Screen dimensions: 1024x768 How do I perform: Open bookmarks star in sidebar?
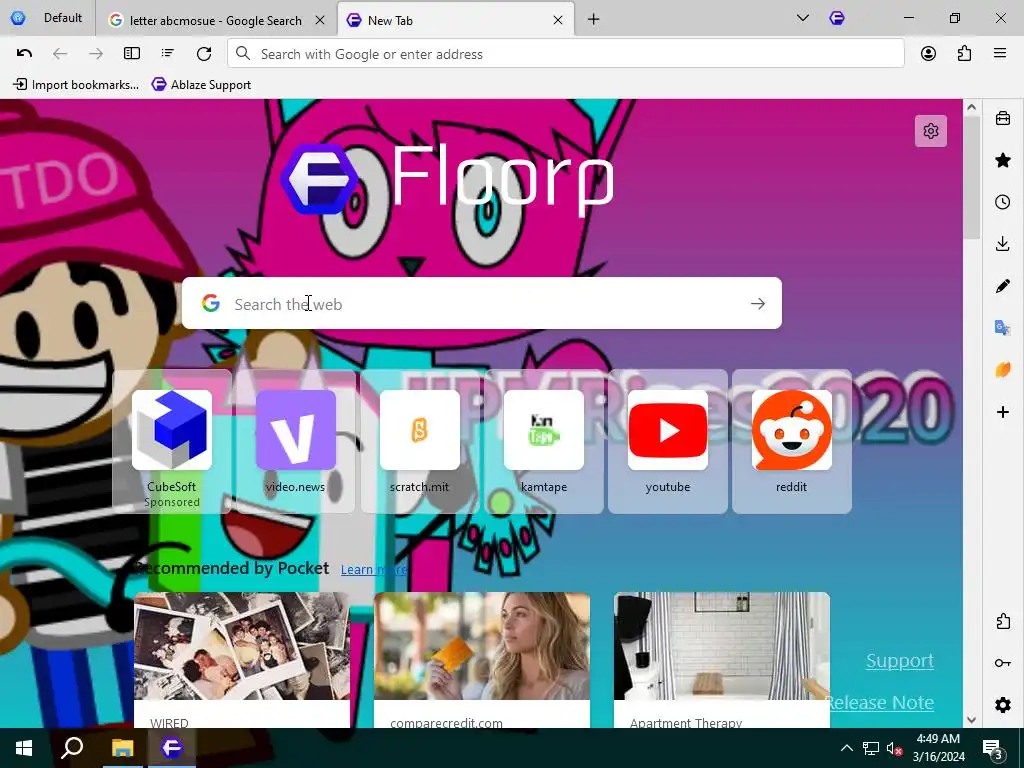(1003, 160)
